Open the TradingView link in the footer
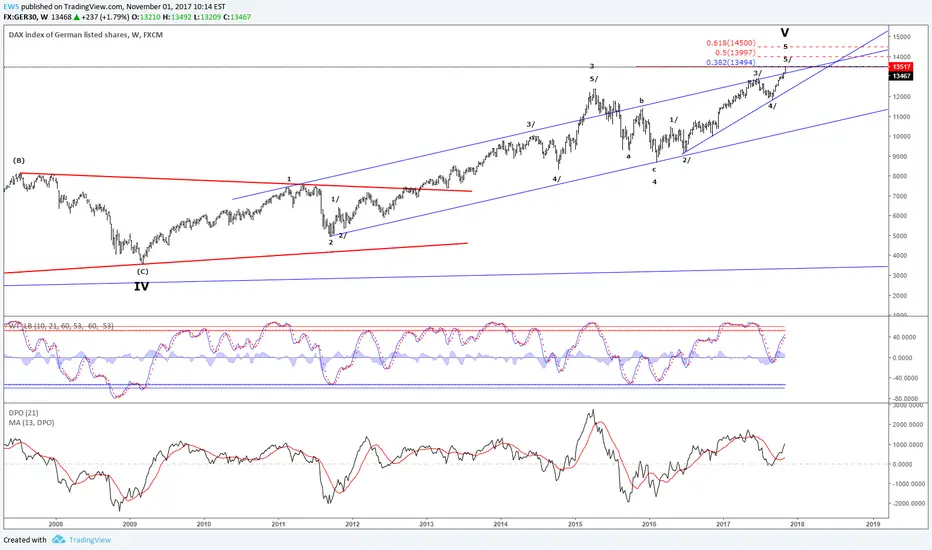The image size is (932, 550). [90, 540]
